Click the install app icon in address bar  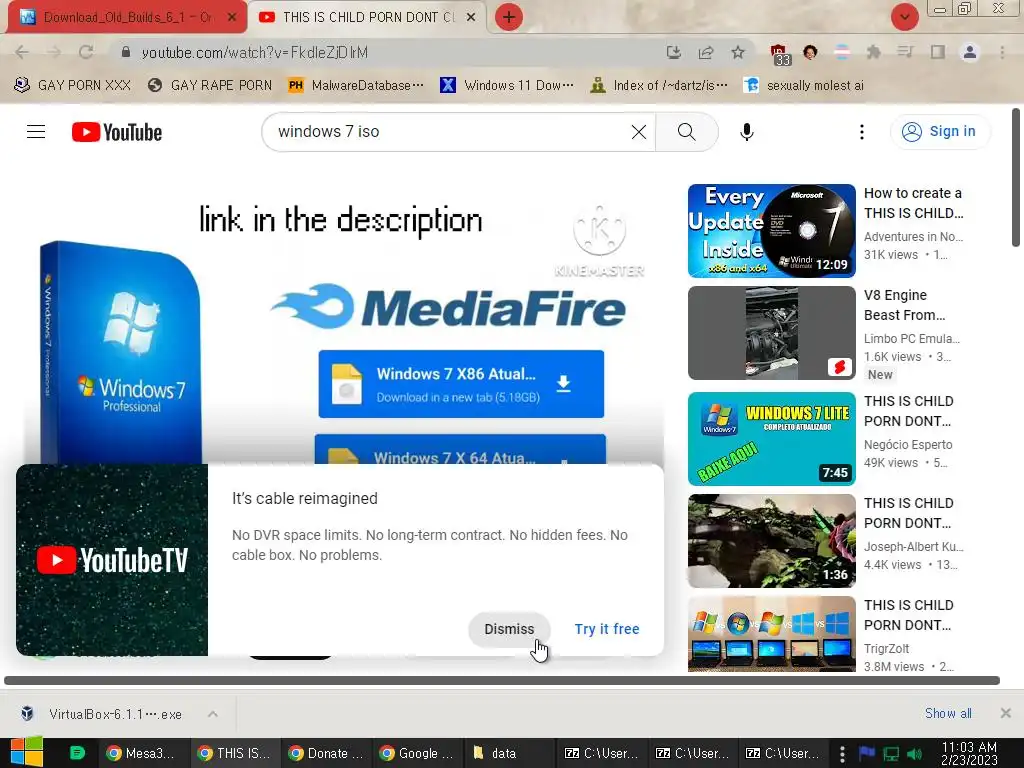tap(673, 52)
